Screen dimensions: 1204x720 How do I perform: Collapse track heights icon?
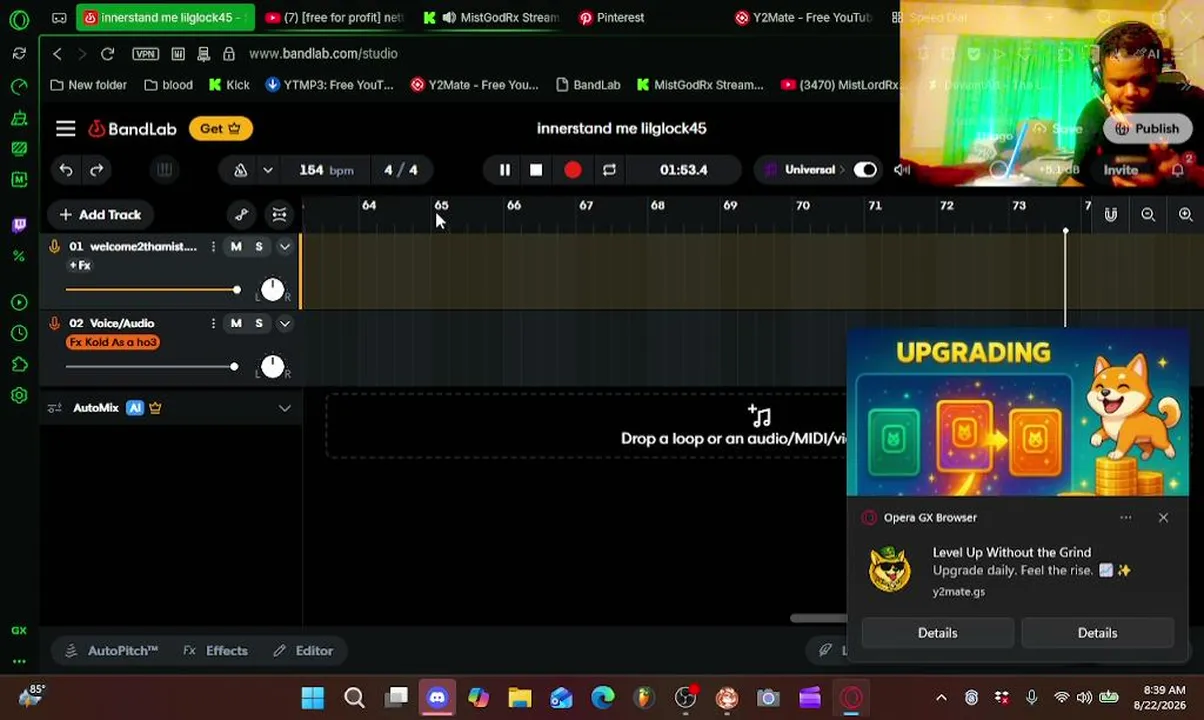(x=279, y=215)
